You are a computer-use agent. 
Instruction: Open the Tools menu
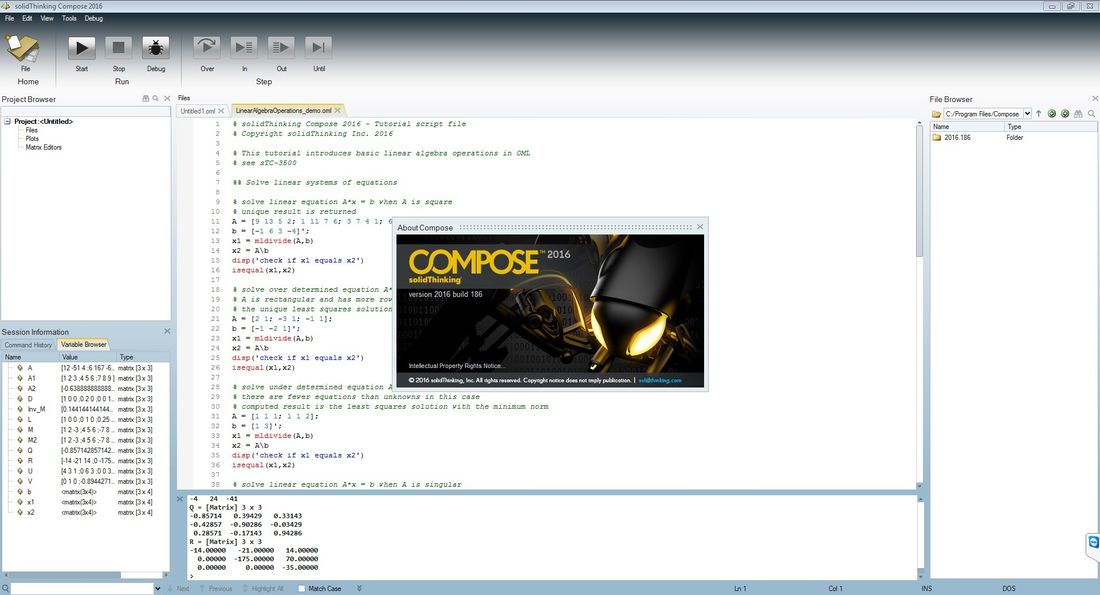pos(69,18)
